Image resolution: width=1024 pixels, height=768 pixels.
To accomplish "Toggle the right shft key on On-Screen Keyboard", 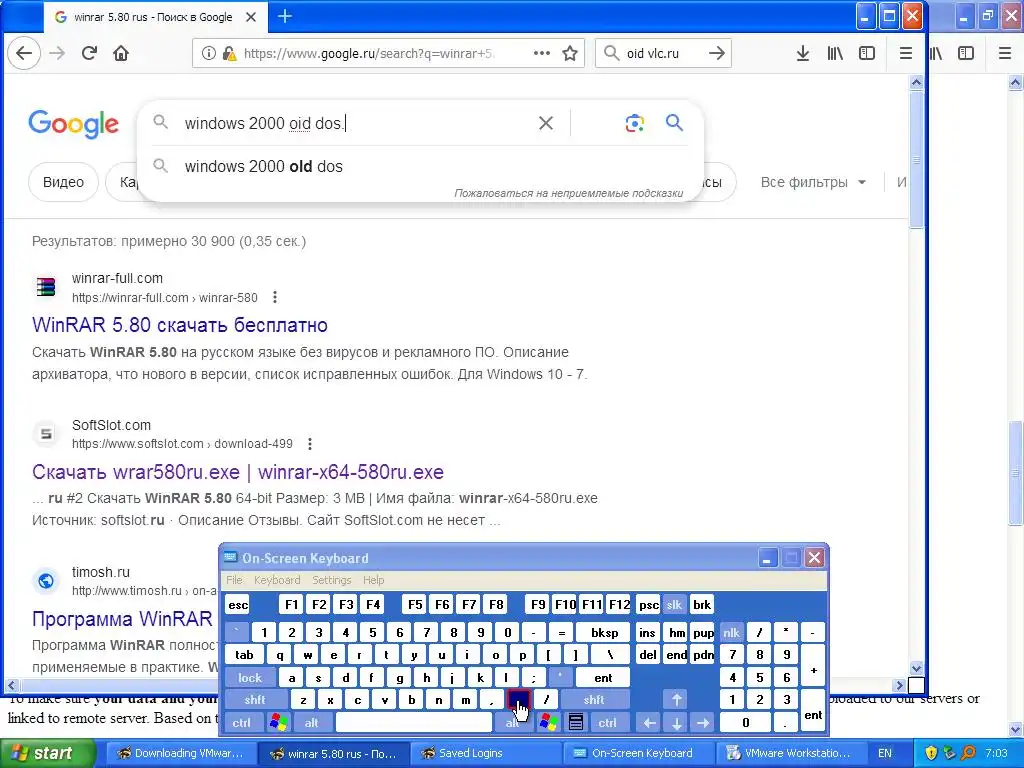I will click(594, 699).
